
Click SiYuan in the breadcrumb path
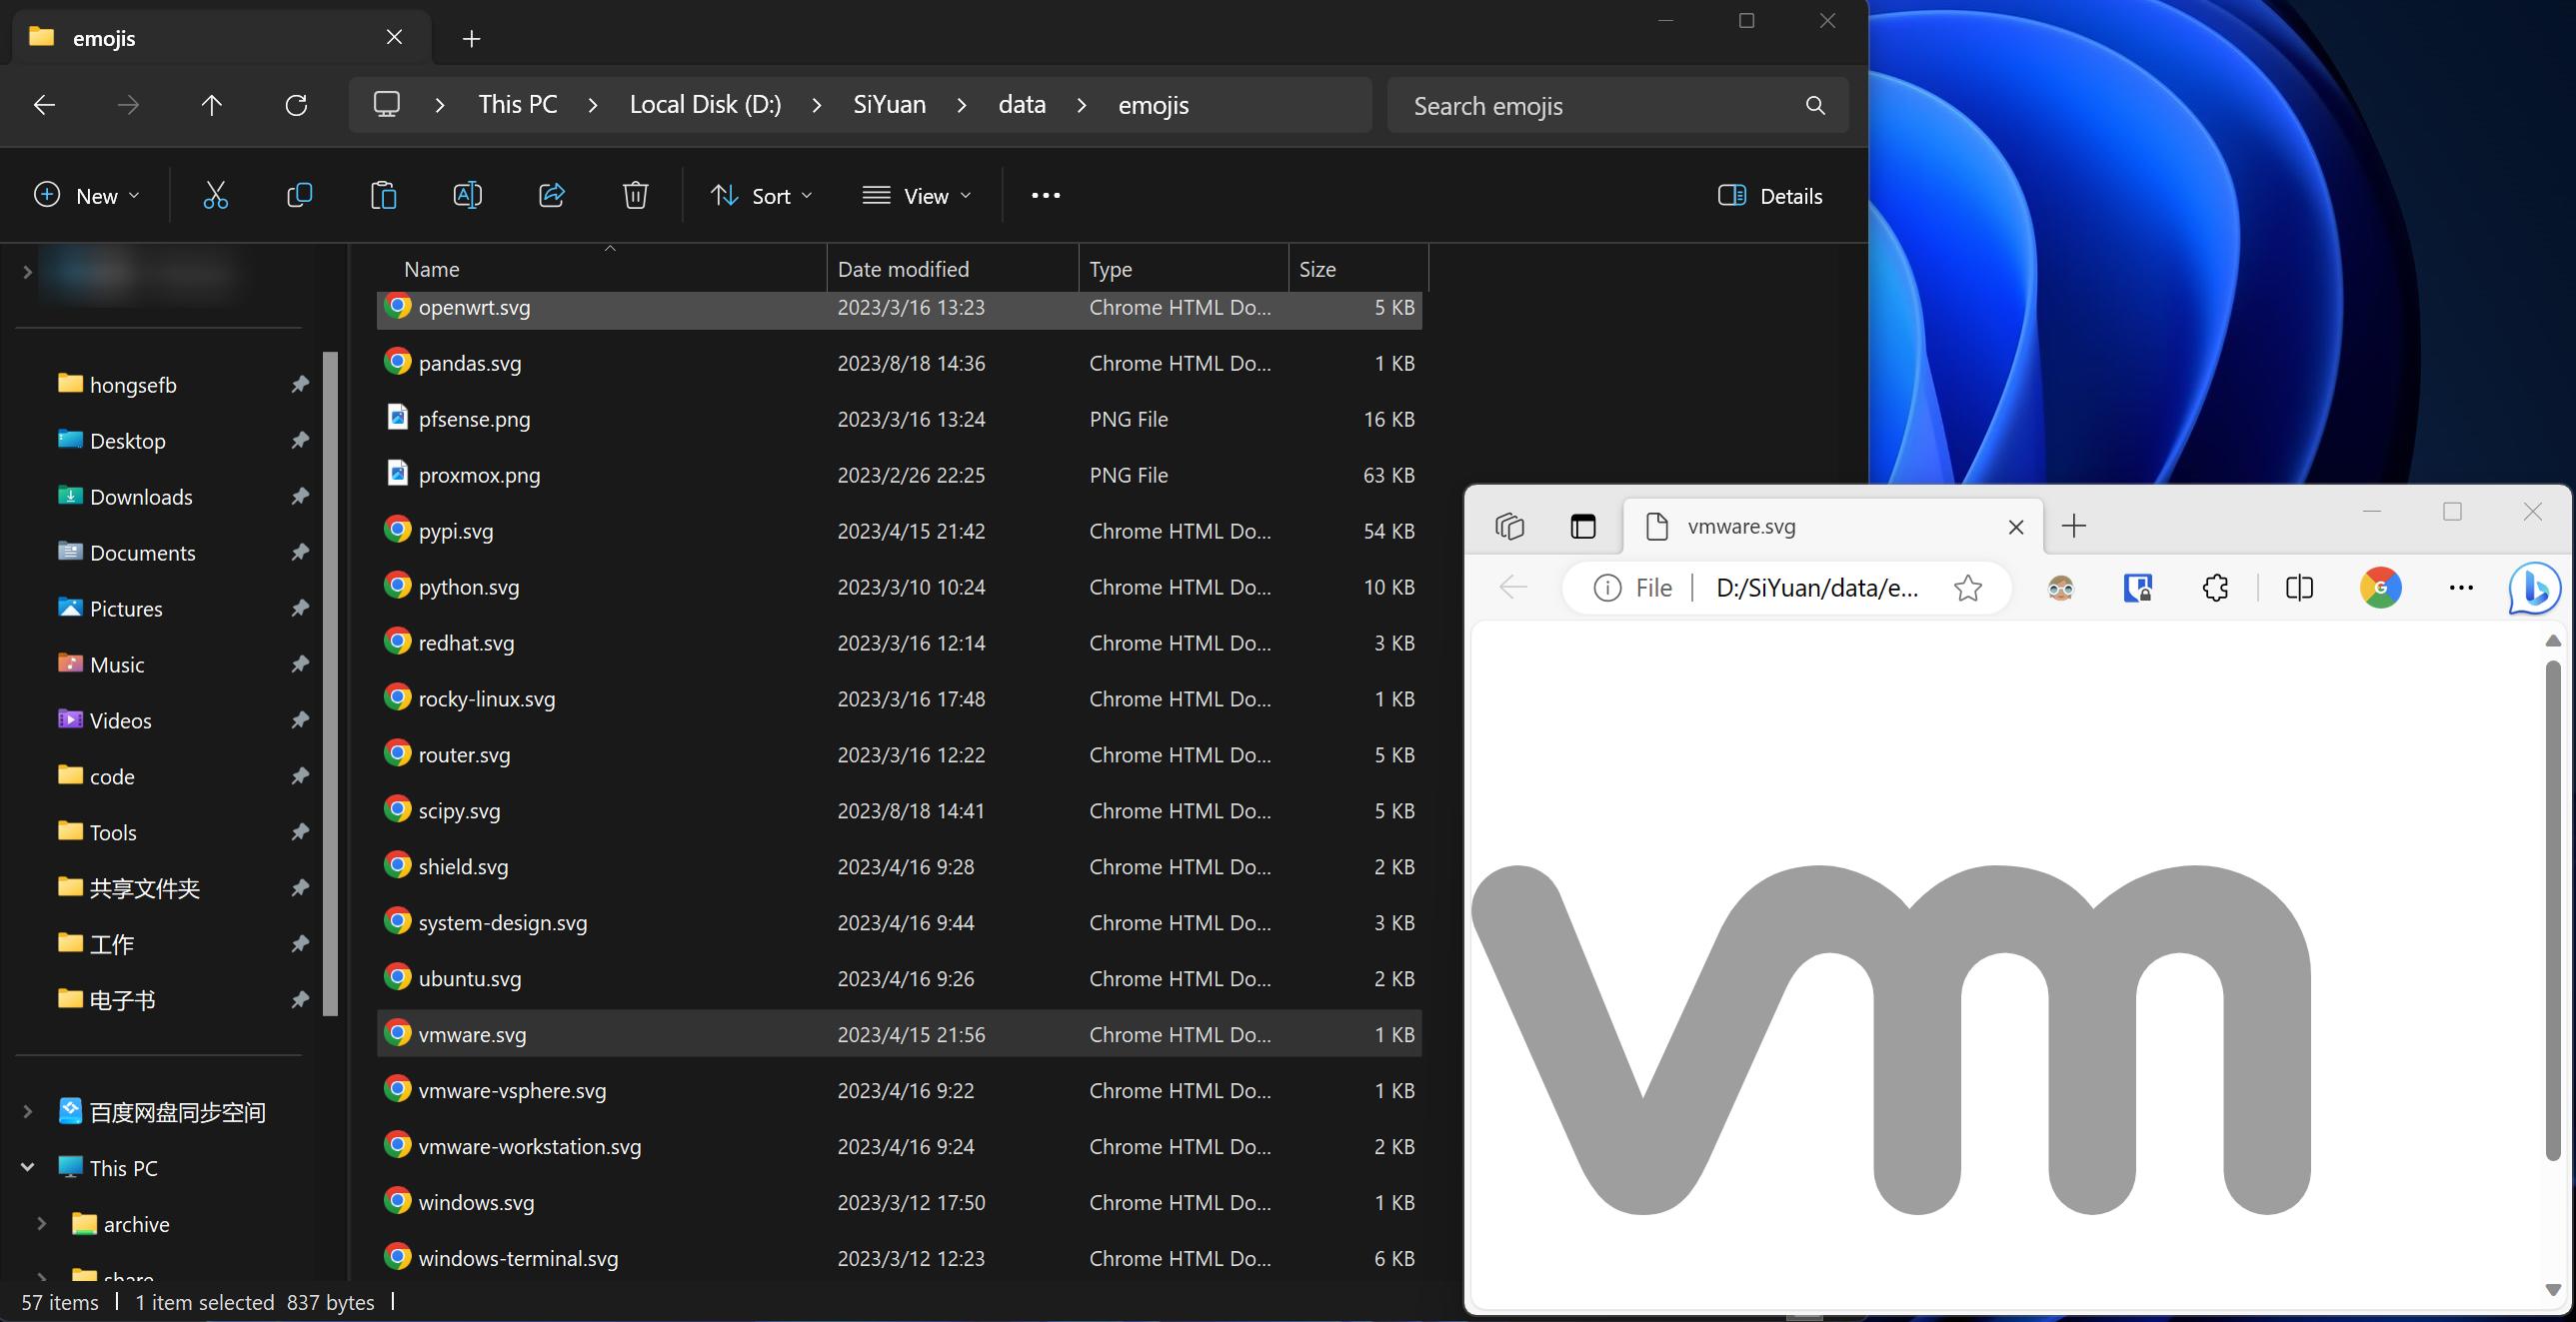coord(888,105)
